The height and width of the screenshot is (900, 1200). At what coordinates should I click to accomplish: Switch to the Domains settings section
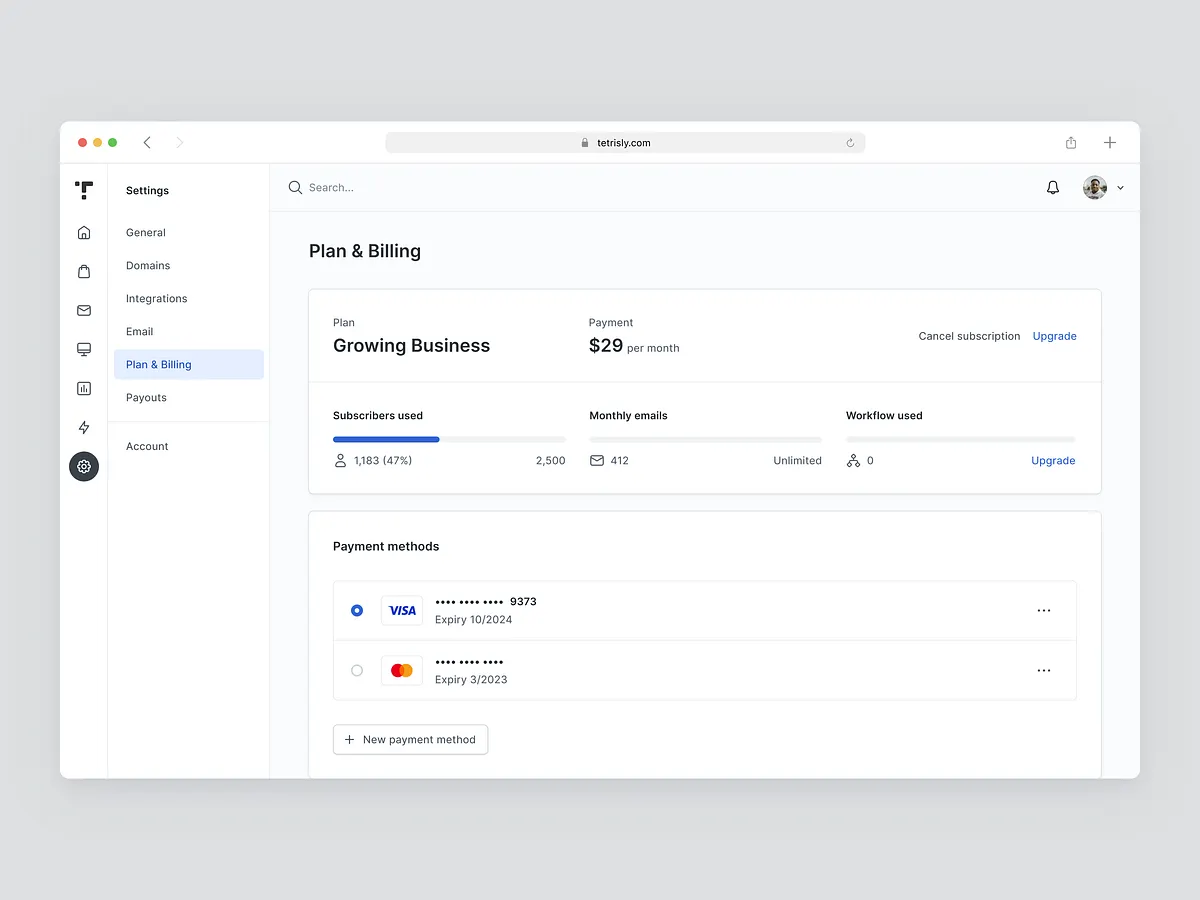pos(147,265)
